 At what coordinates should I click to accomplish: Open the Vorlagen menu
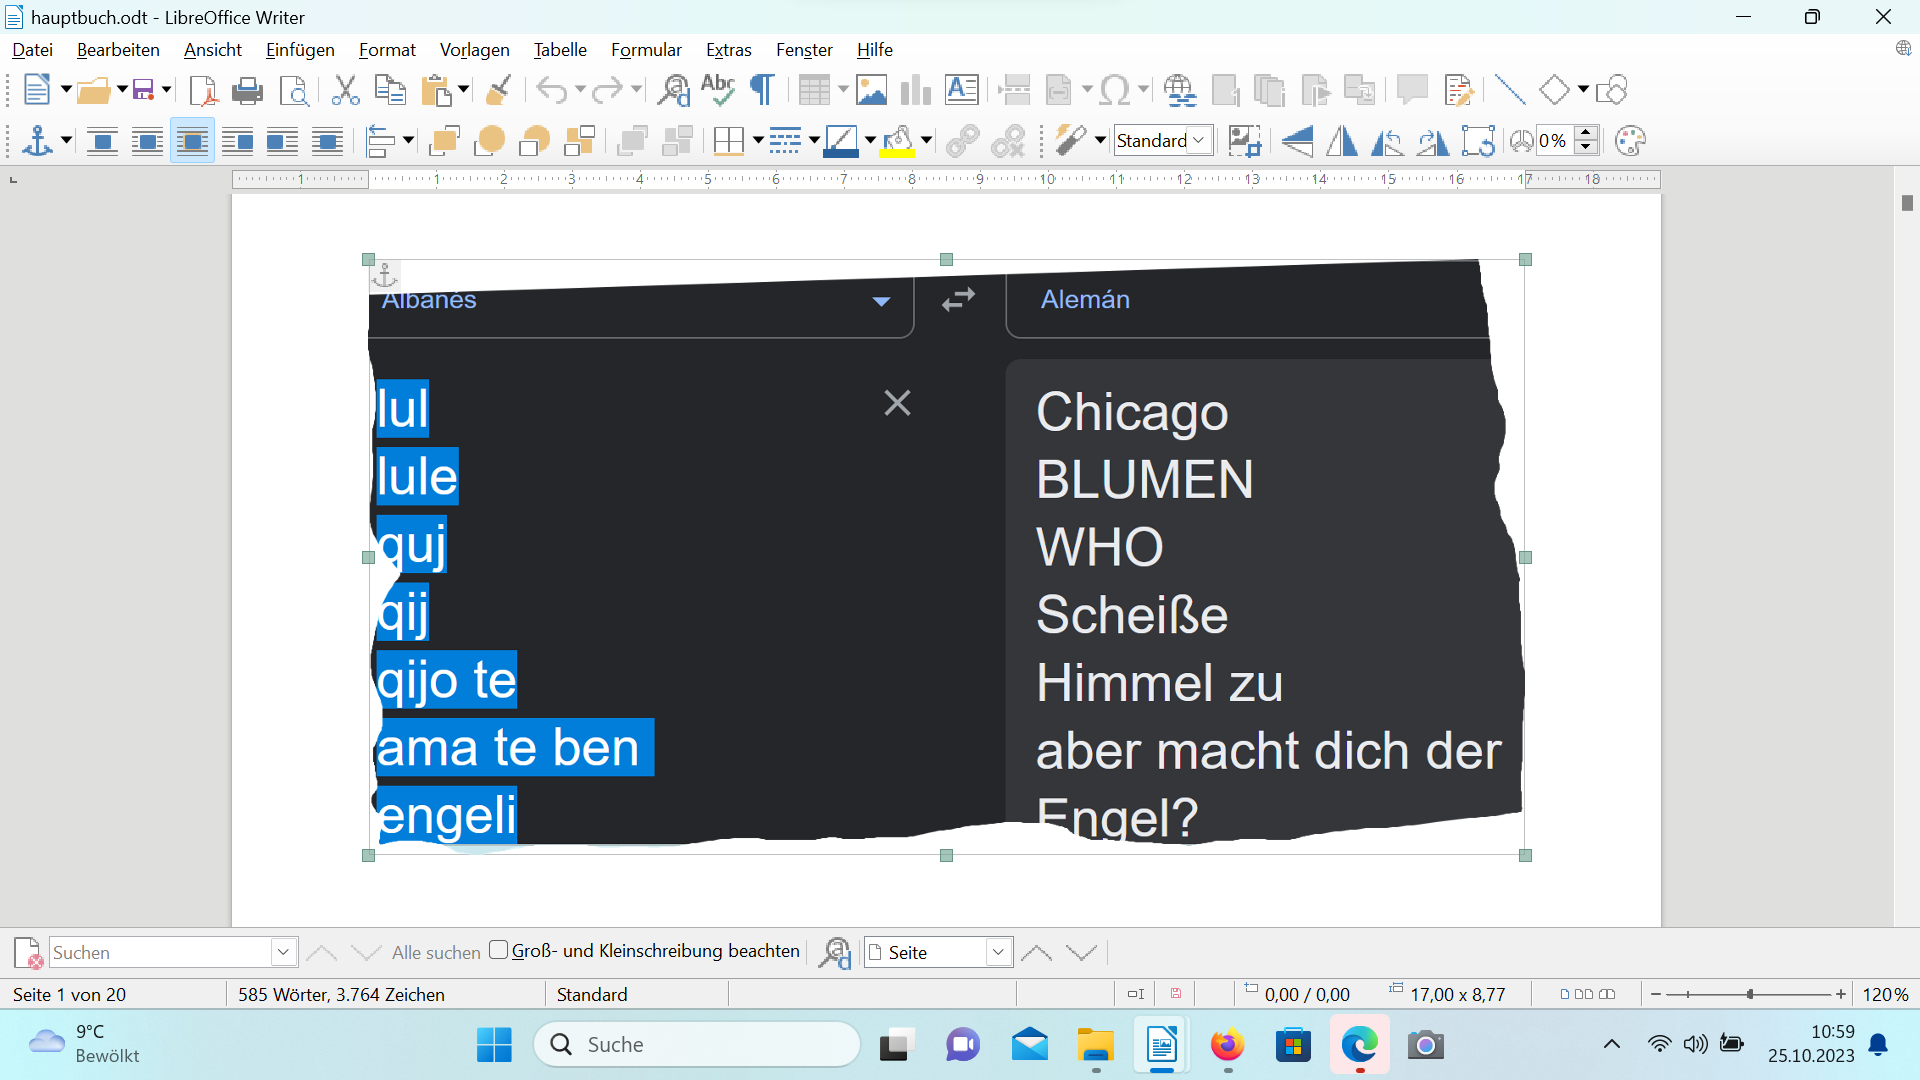474,50
